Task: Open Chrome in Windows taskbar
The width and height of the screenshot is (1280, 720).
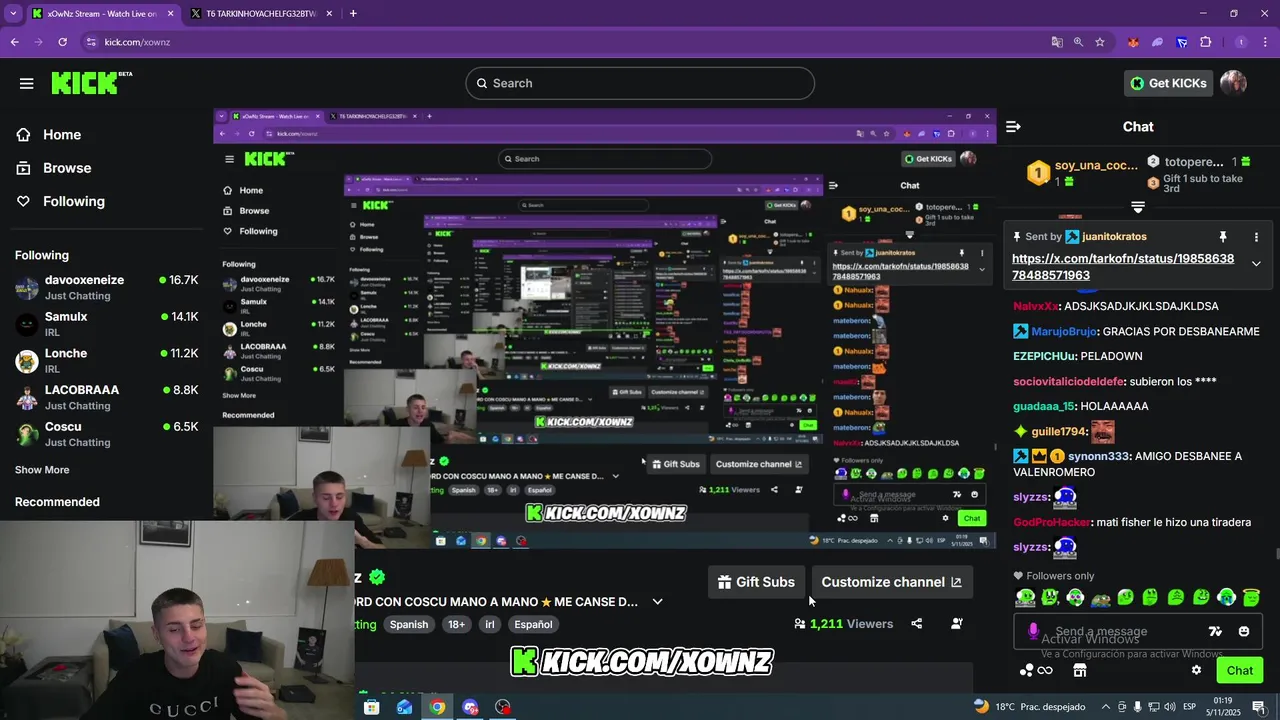Action: point(437,707)
